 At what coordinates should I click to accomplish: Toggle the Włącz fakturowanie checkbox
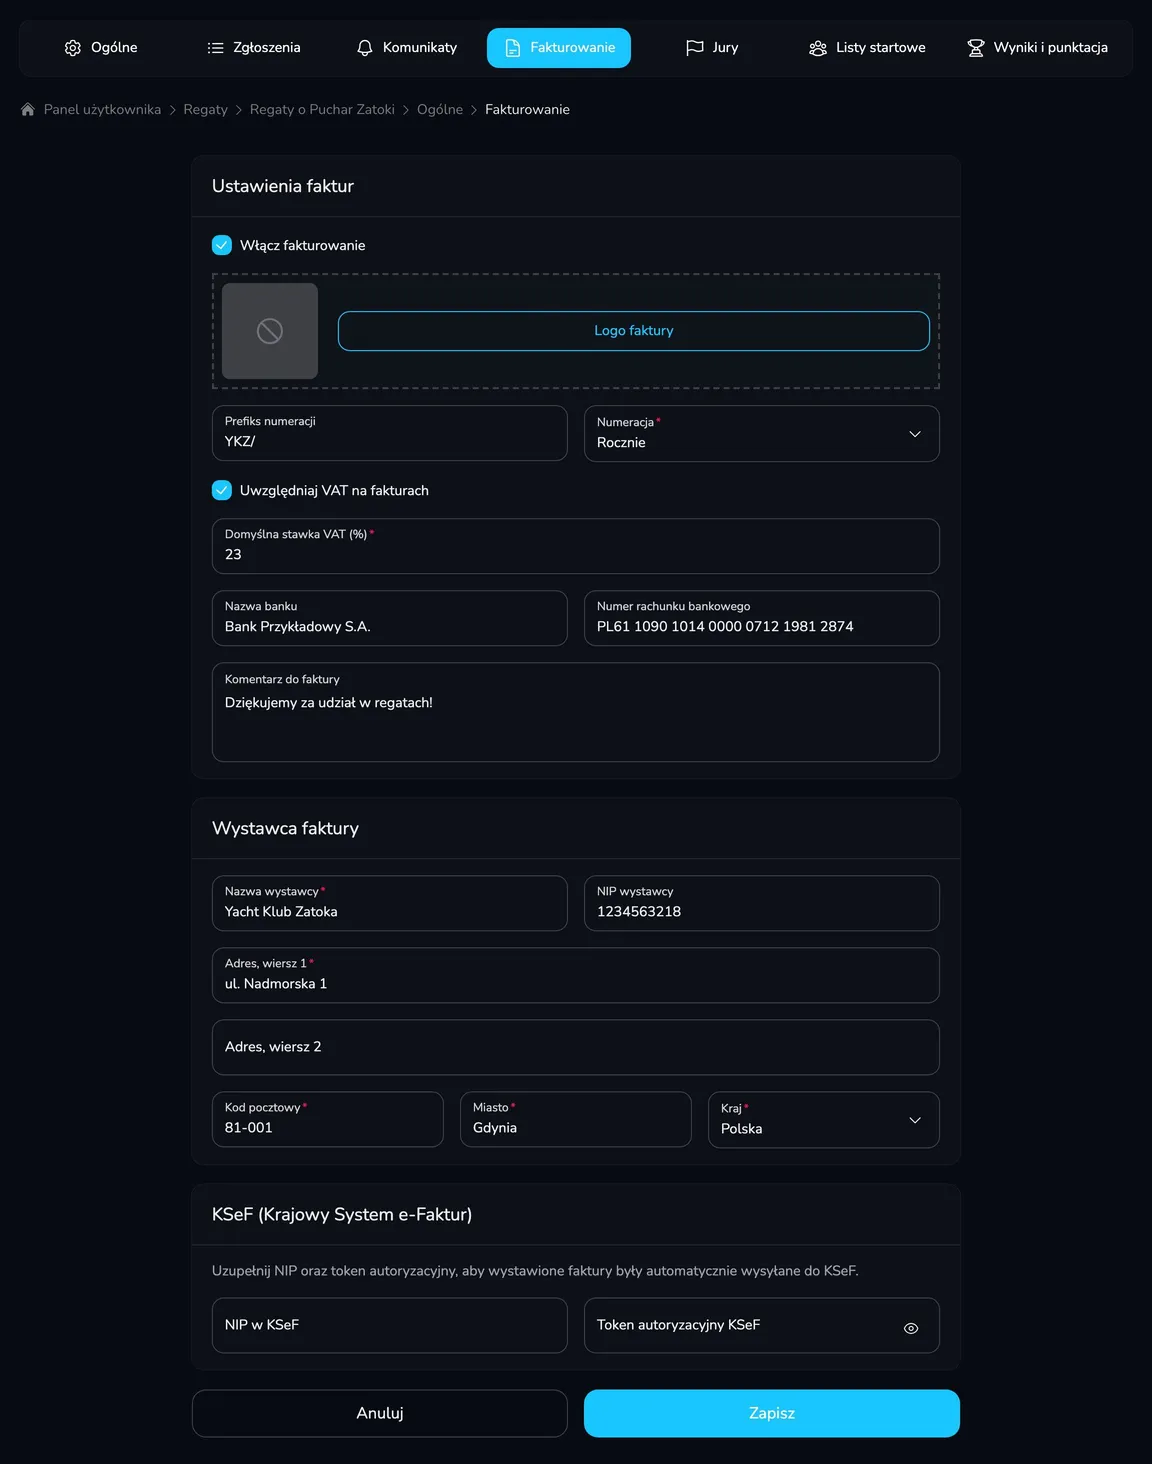(x=222, y=245)
